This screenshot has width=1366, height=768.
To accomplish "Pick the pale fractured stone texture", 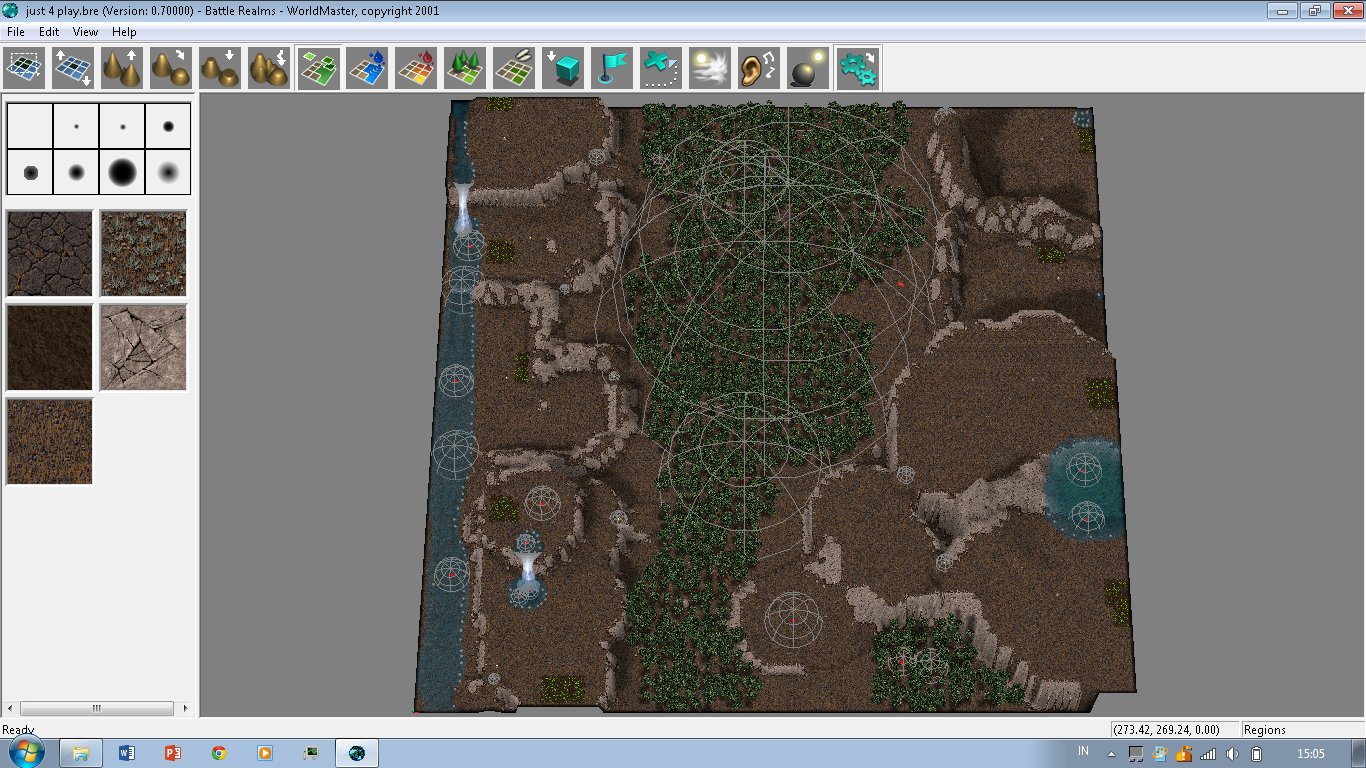I will 143,347.
